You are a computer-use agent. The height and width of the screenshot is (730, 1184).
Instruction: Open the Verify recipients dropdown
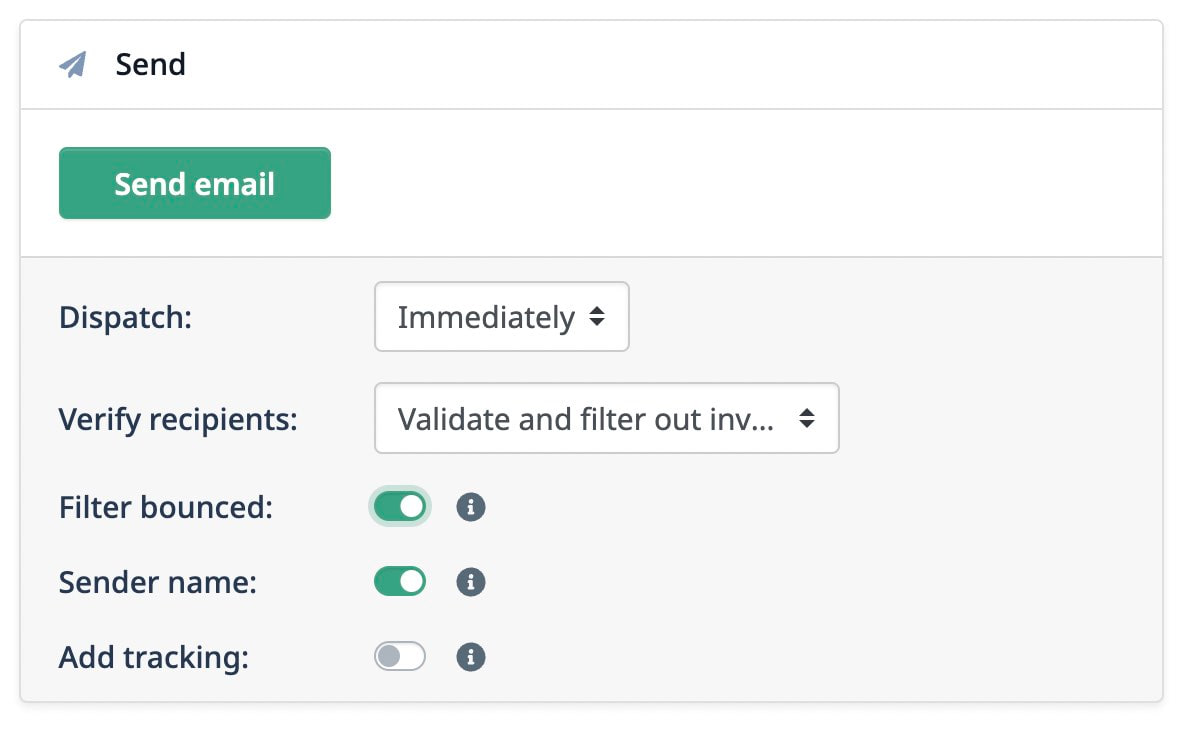pos(606,418)
